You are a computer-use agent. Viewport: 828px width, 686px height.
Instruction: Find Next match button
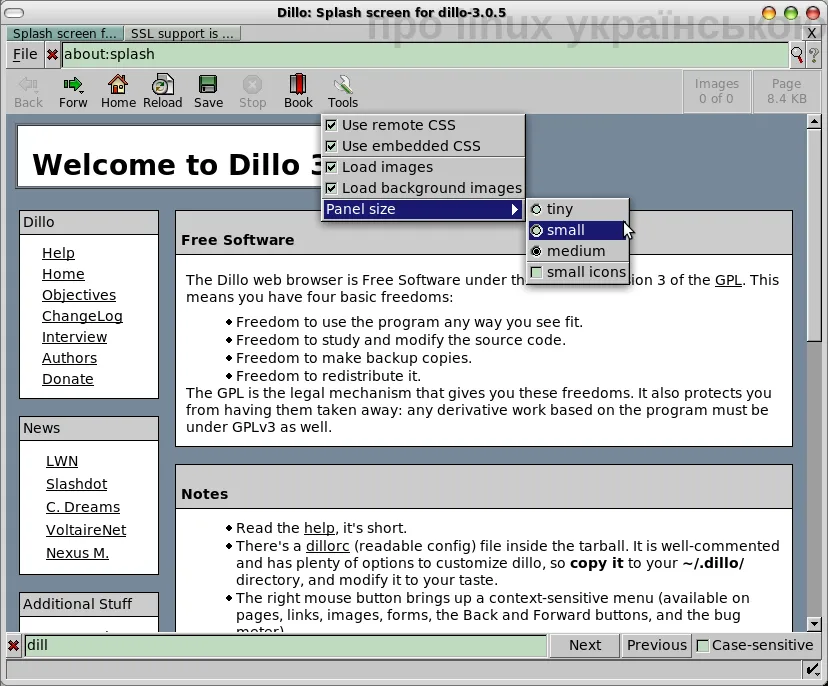585,645
